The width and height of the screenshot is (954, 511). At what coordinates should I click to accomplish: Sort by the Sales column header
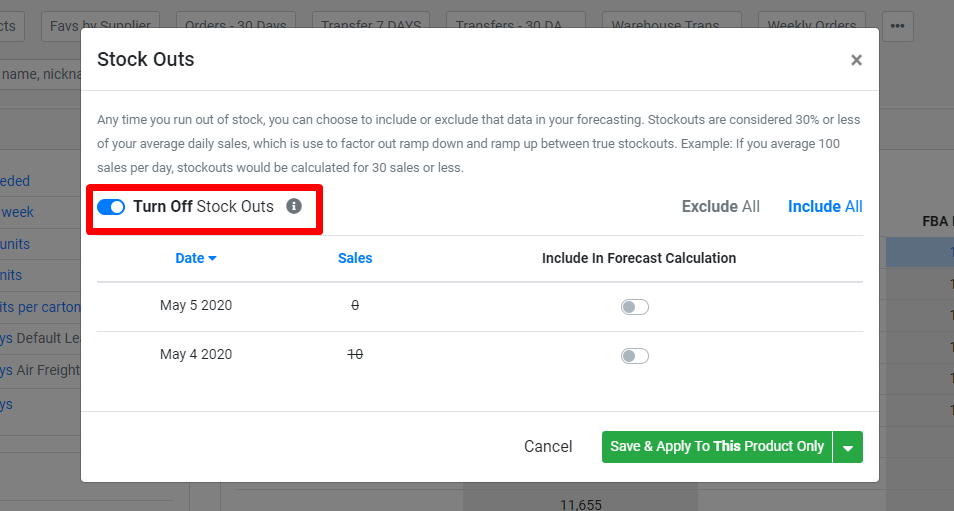[x=355, y=258]
